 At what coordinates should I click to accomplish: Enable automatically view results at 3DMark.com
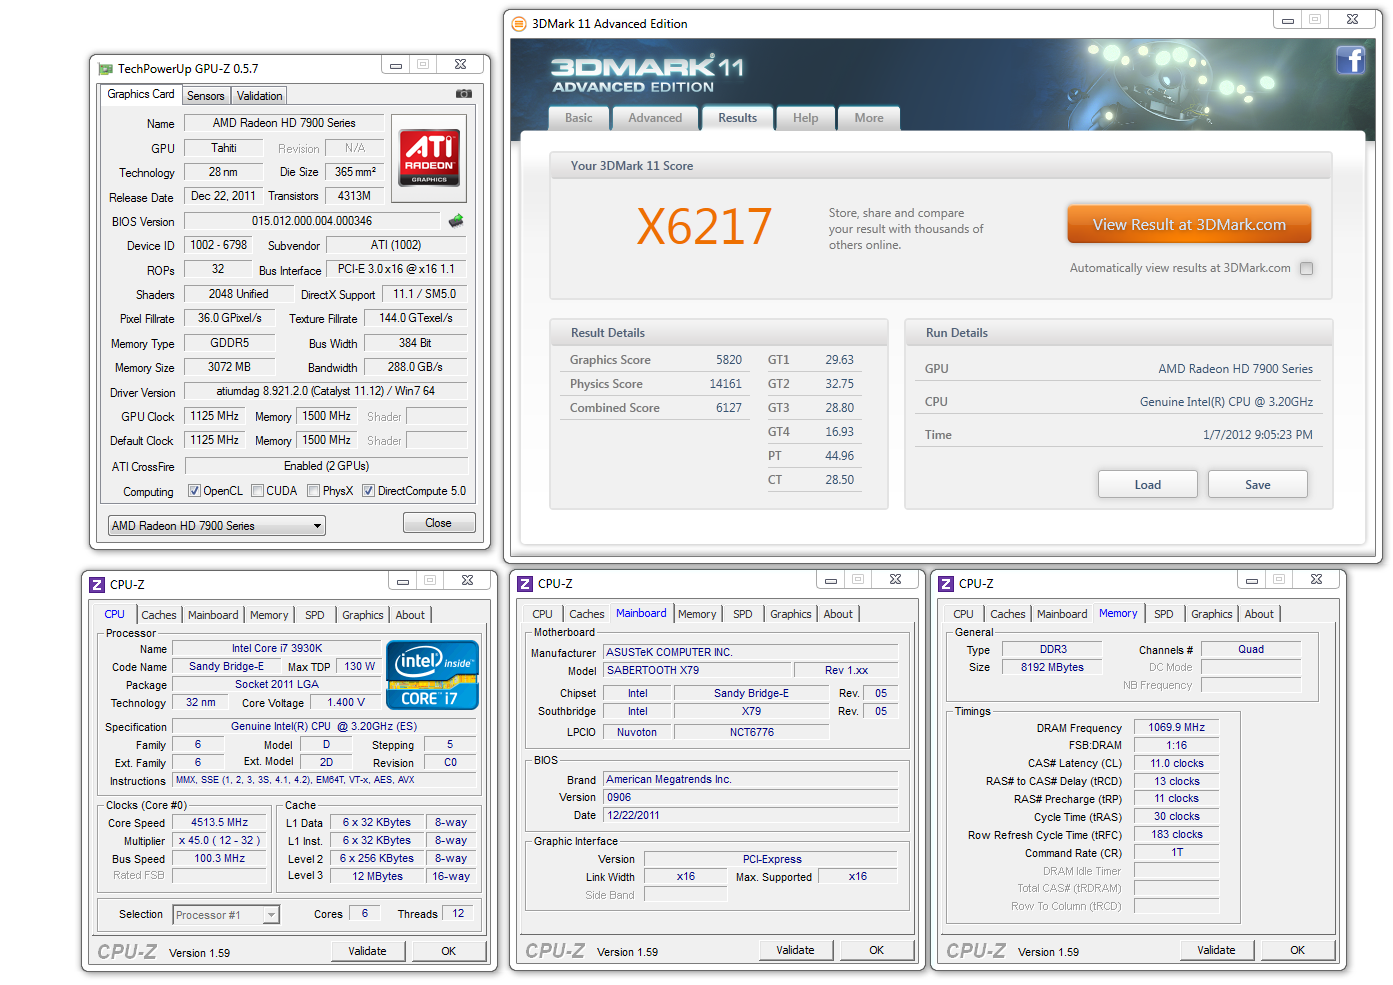tap(1306, 269)
